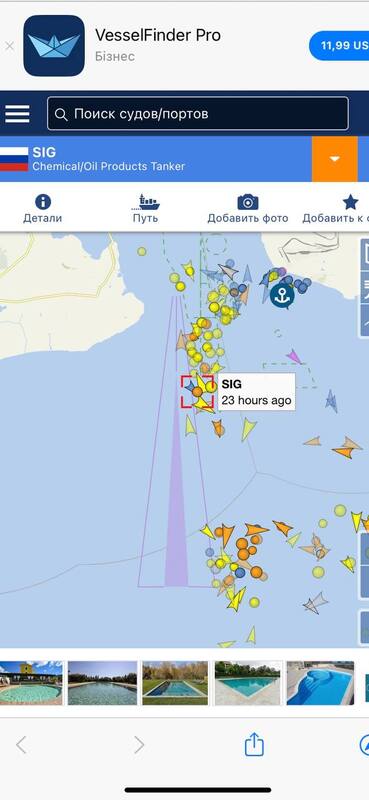Select the SIG vessel in the red bracket

click(198, 392)
